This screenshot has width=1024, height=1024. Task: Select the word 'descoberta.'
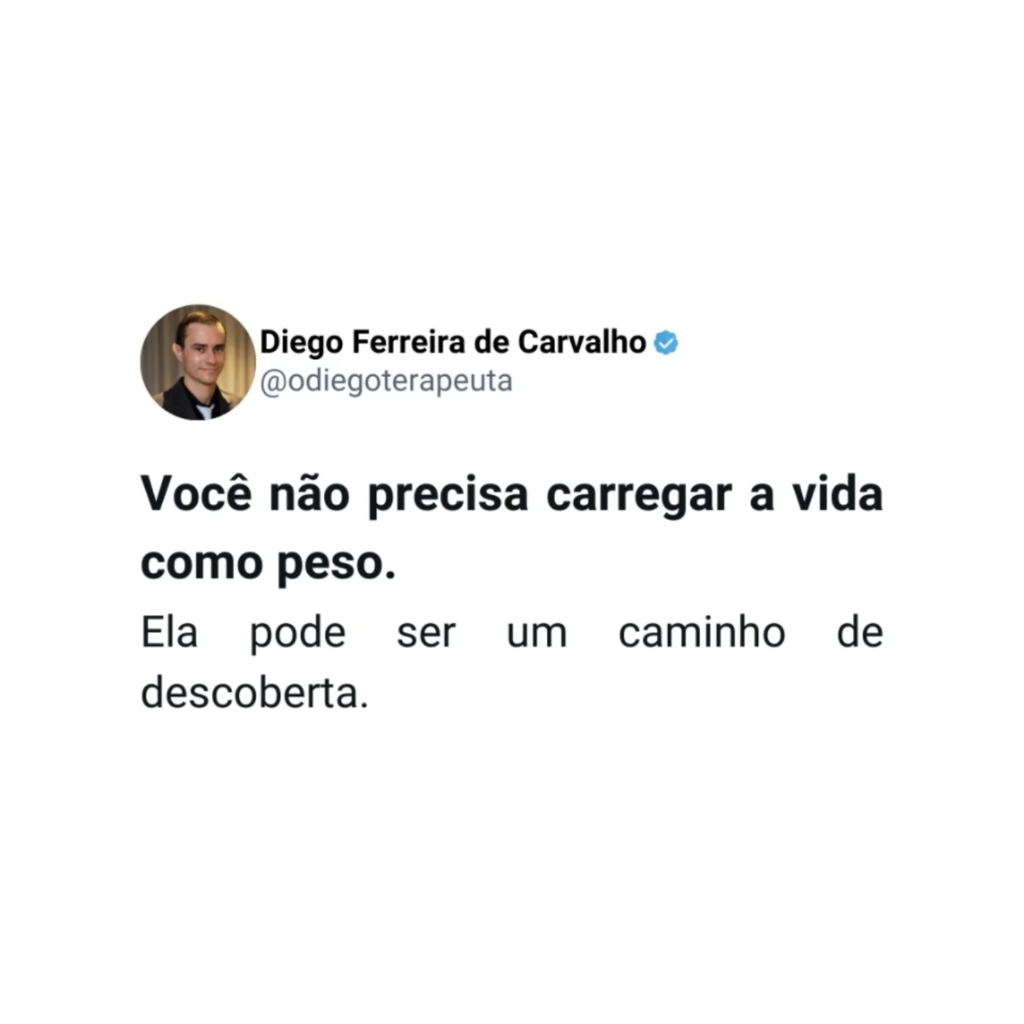coord(255,692)
